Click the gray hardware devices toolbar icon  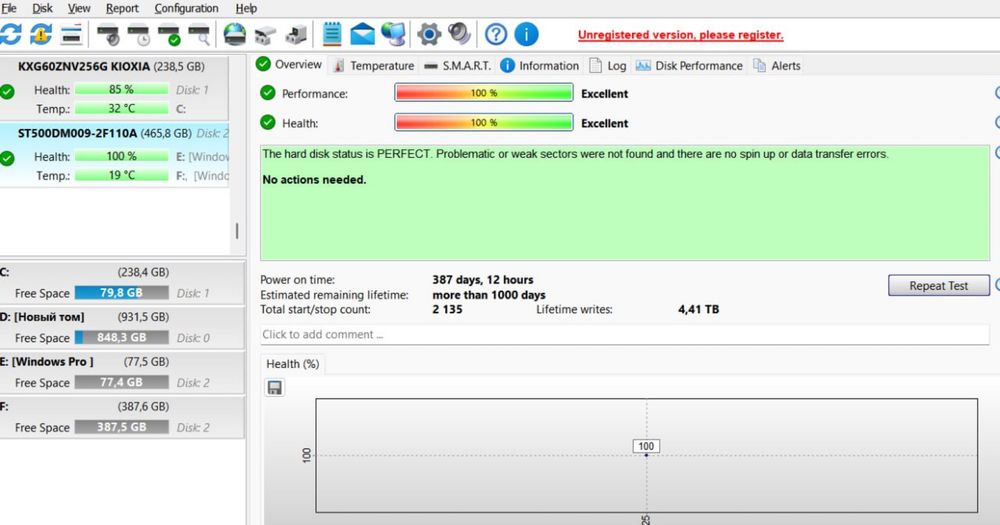296,35
